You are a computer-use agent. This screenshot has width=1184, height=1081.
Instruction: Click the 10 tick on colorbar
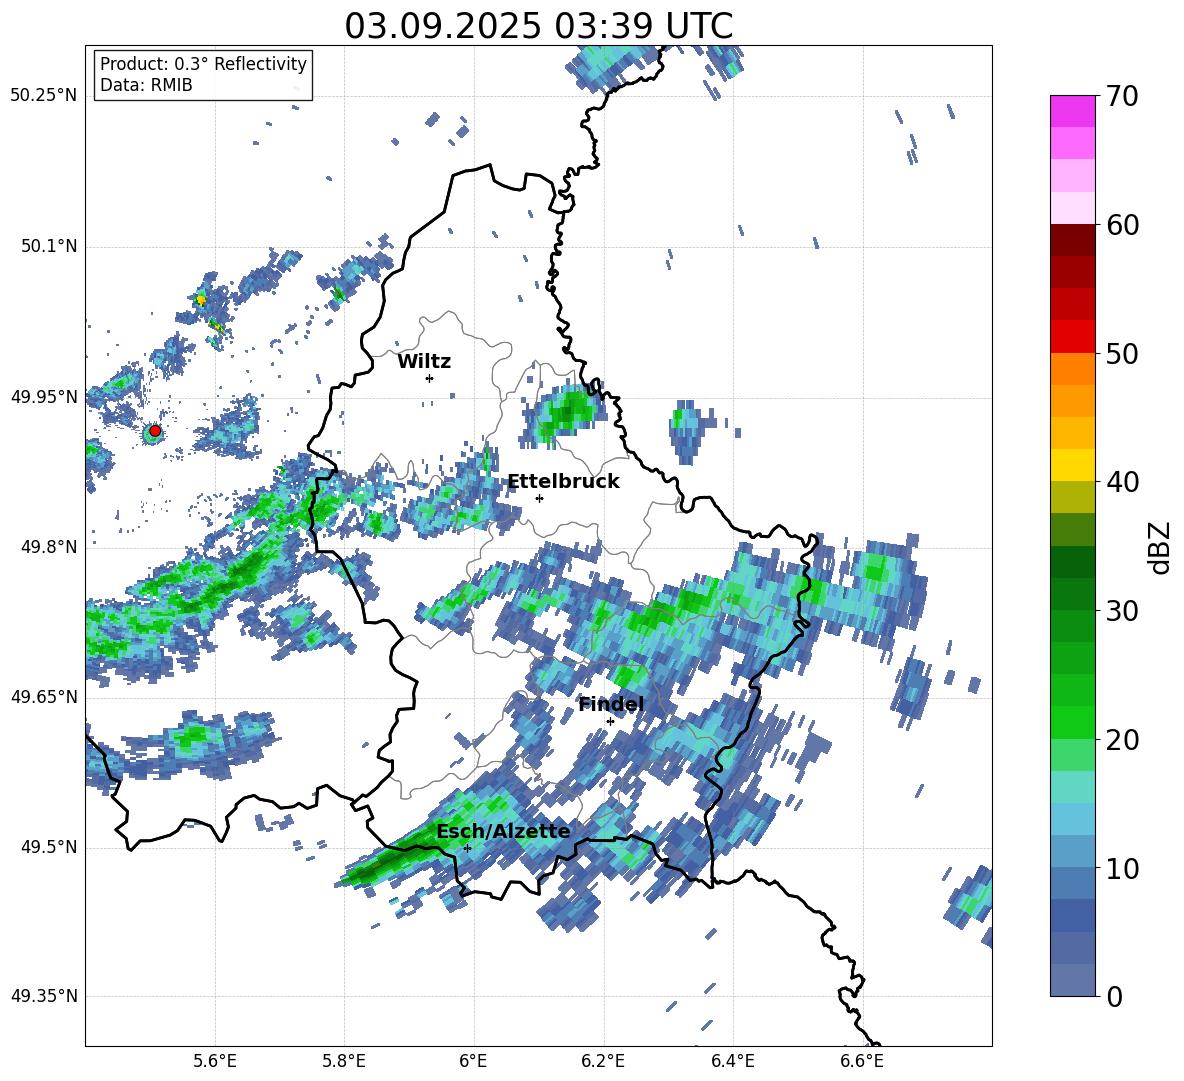[1122, 868]
